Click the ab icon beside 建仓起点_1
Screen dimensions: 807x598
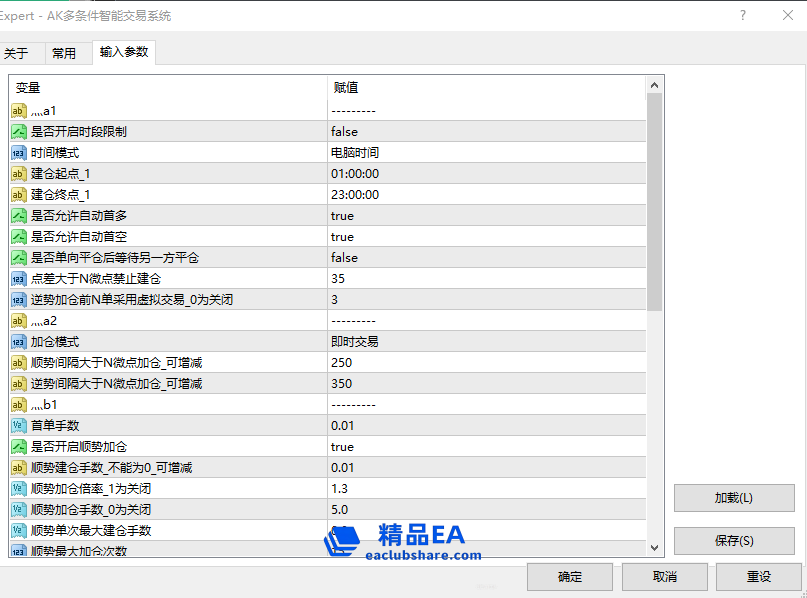[19, 174]
